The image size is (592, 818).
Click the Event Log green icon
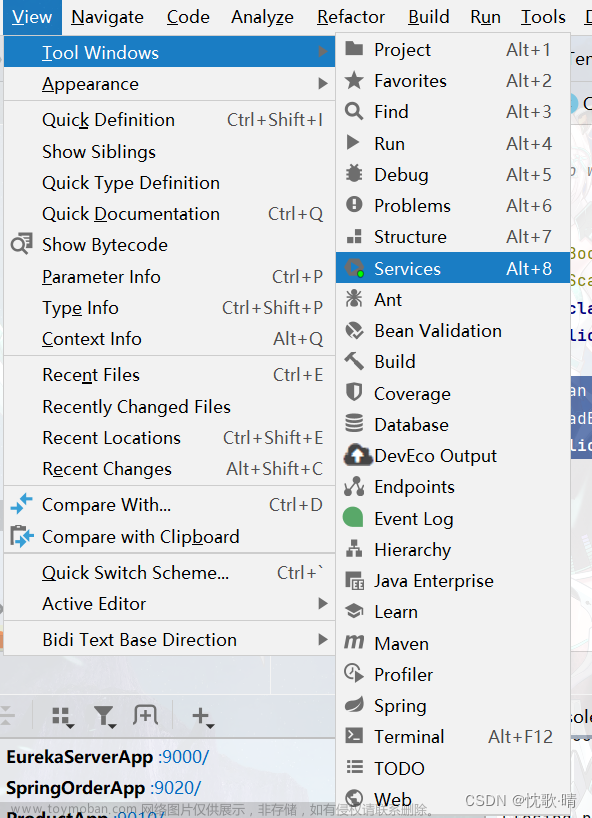353,517
